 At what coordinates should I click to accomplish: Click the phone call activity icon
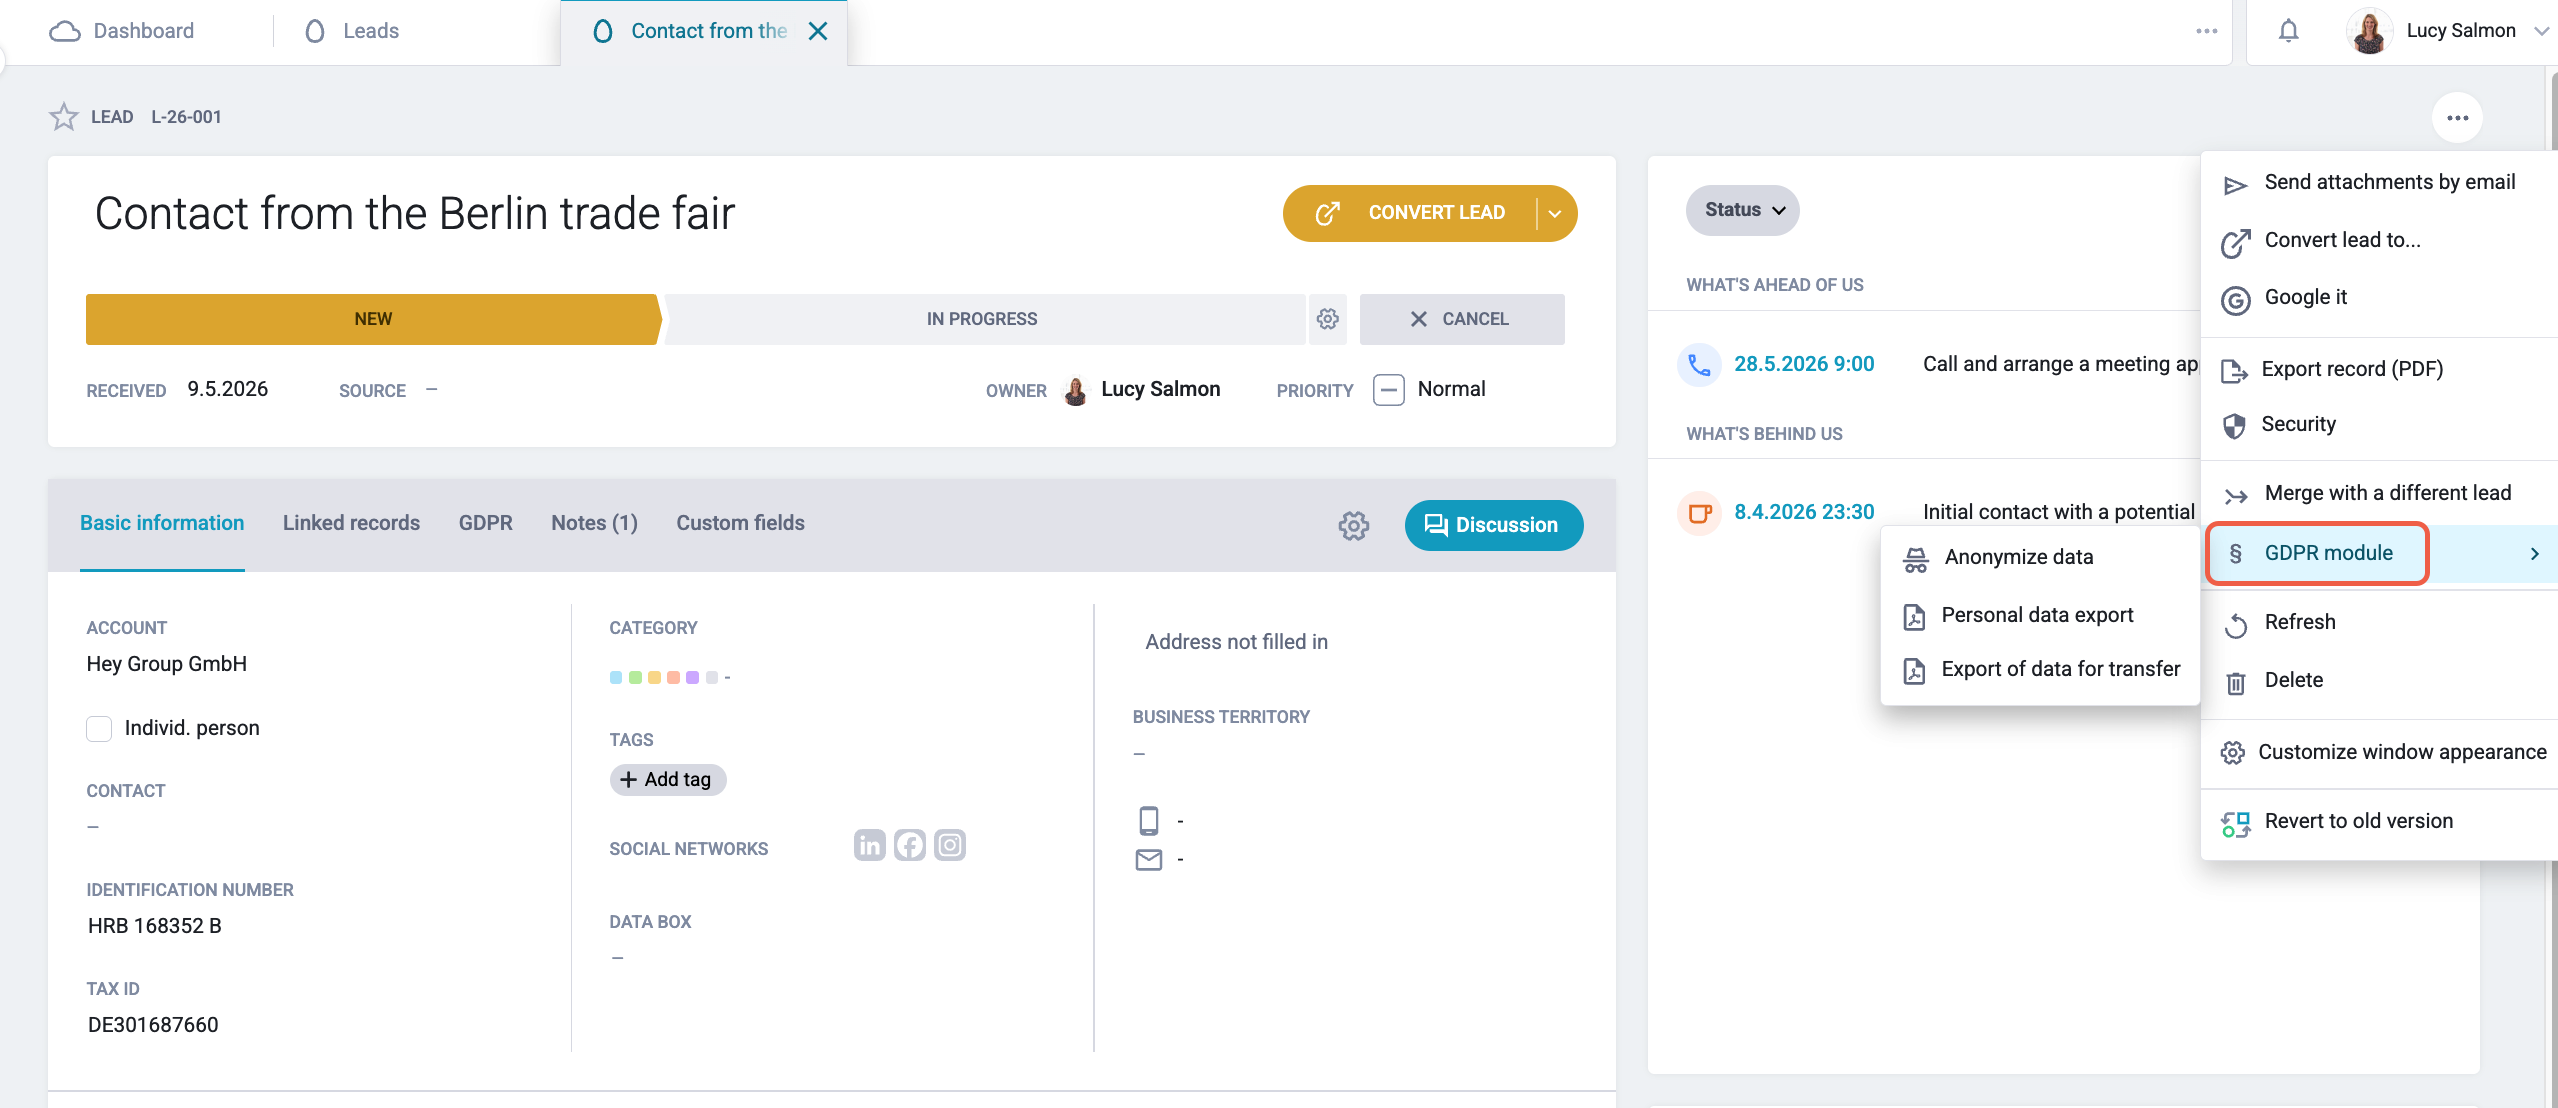pyautogui.click(x=1699, y=364)
